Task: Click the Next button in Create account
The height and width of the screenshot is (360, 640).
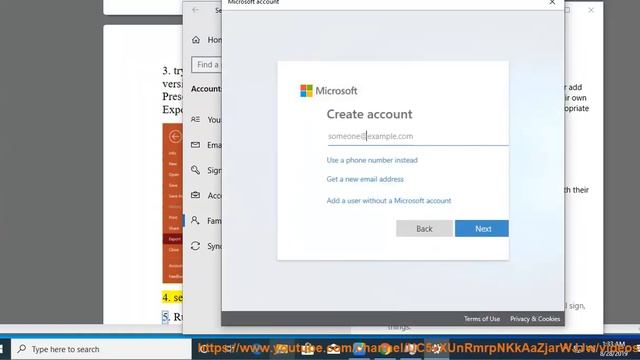Action: [x=482, y=229]
